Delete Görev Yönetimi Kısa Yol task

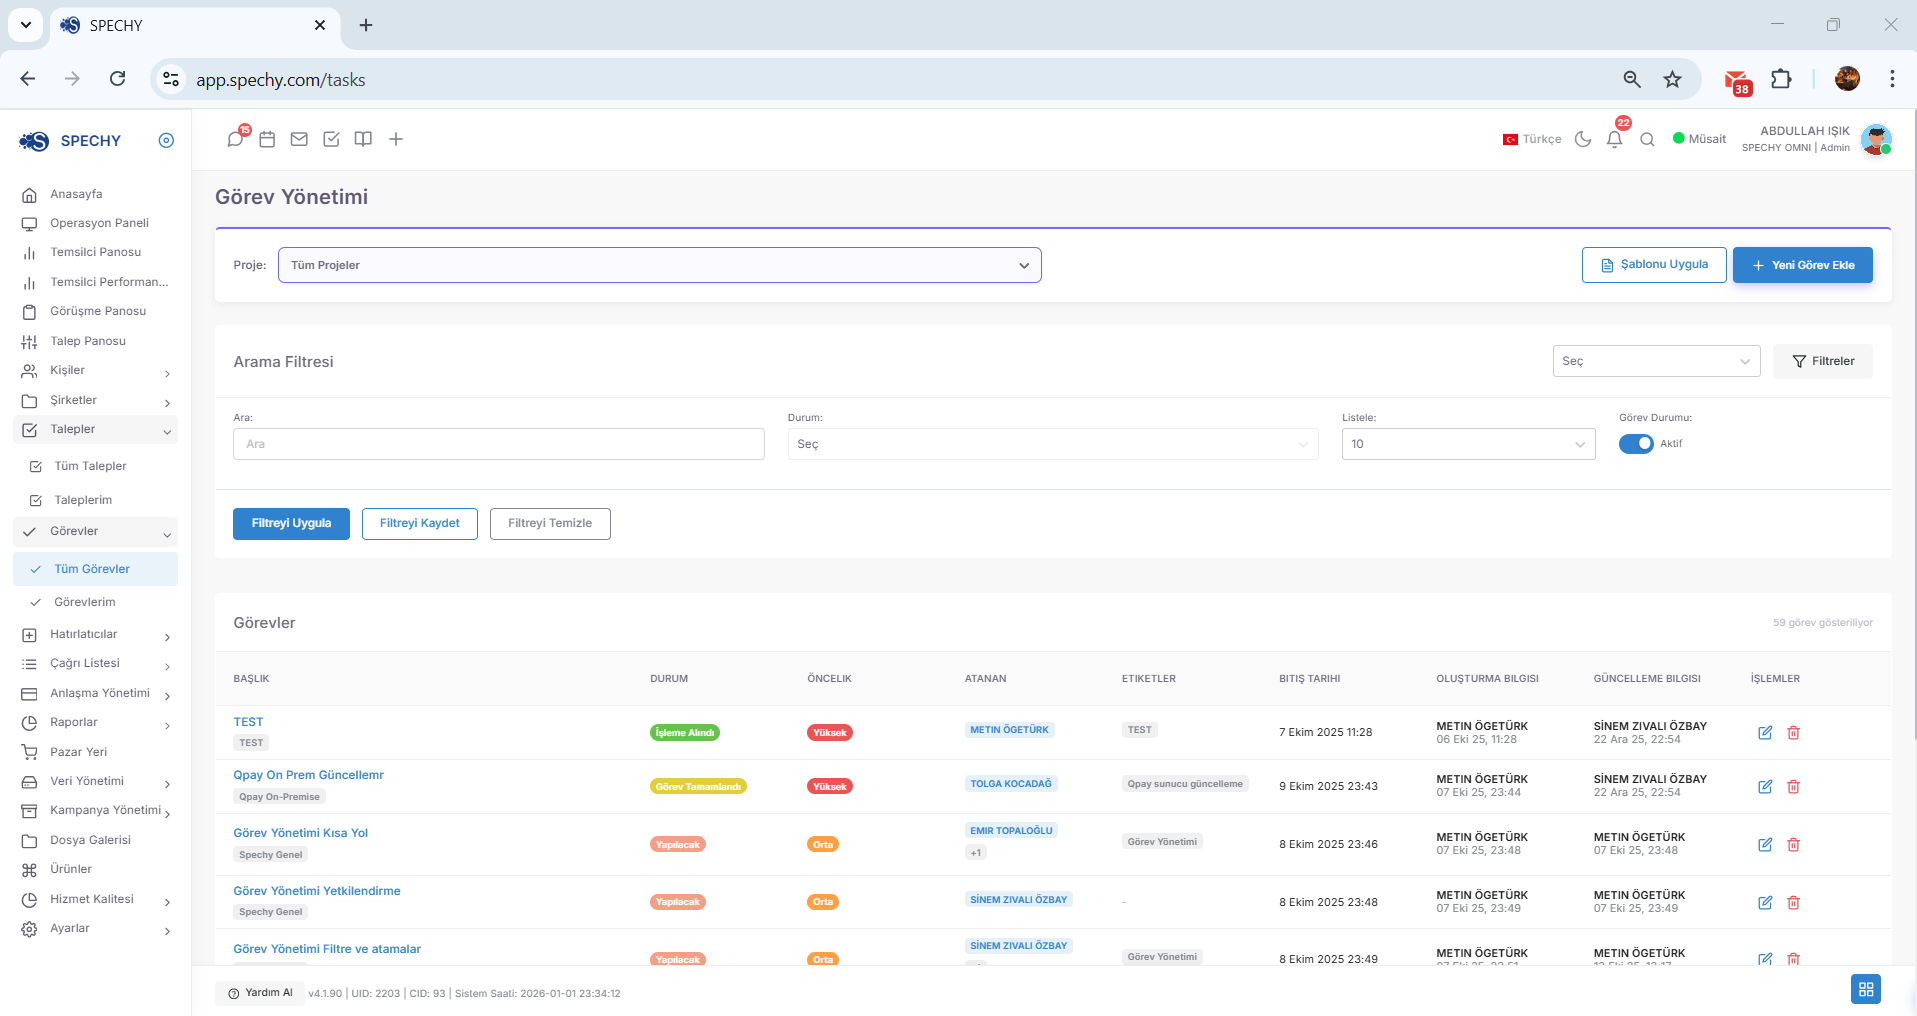tap(1793, 844)
